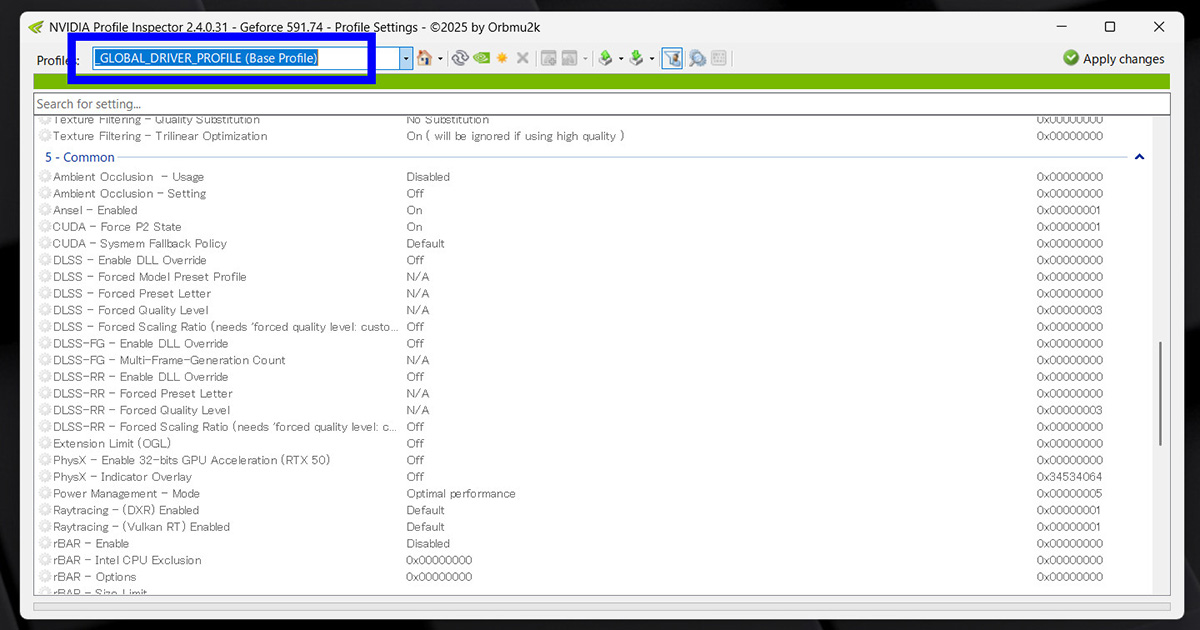Open dropdown arrow beside export profile icon
1200x630 pixels.
[x=620, y=59]
